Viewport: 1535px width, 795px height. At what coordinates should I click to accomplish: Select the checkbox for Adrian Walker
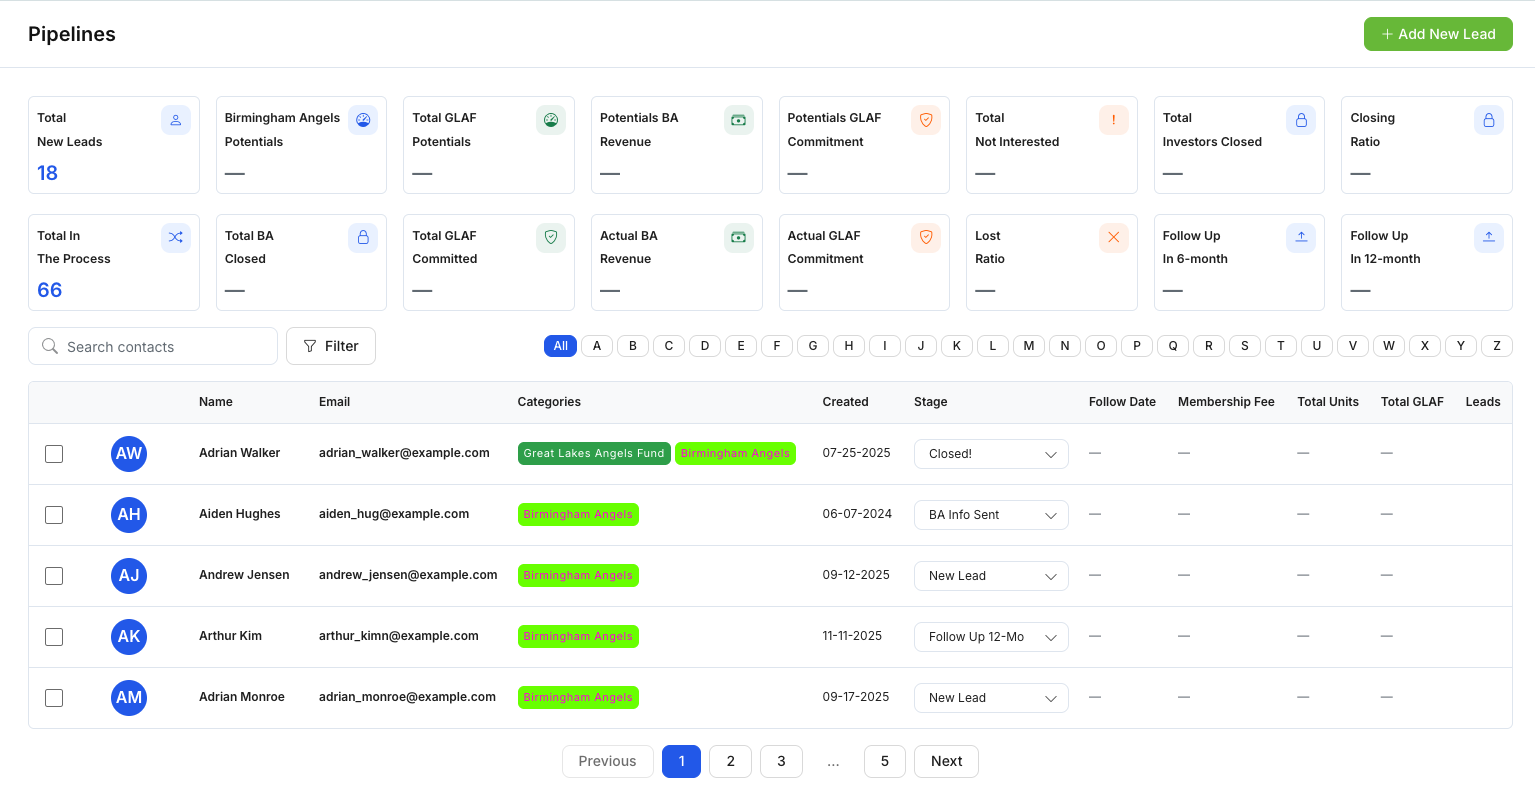tap(54, 454)
